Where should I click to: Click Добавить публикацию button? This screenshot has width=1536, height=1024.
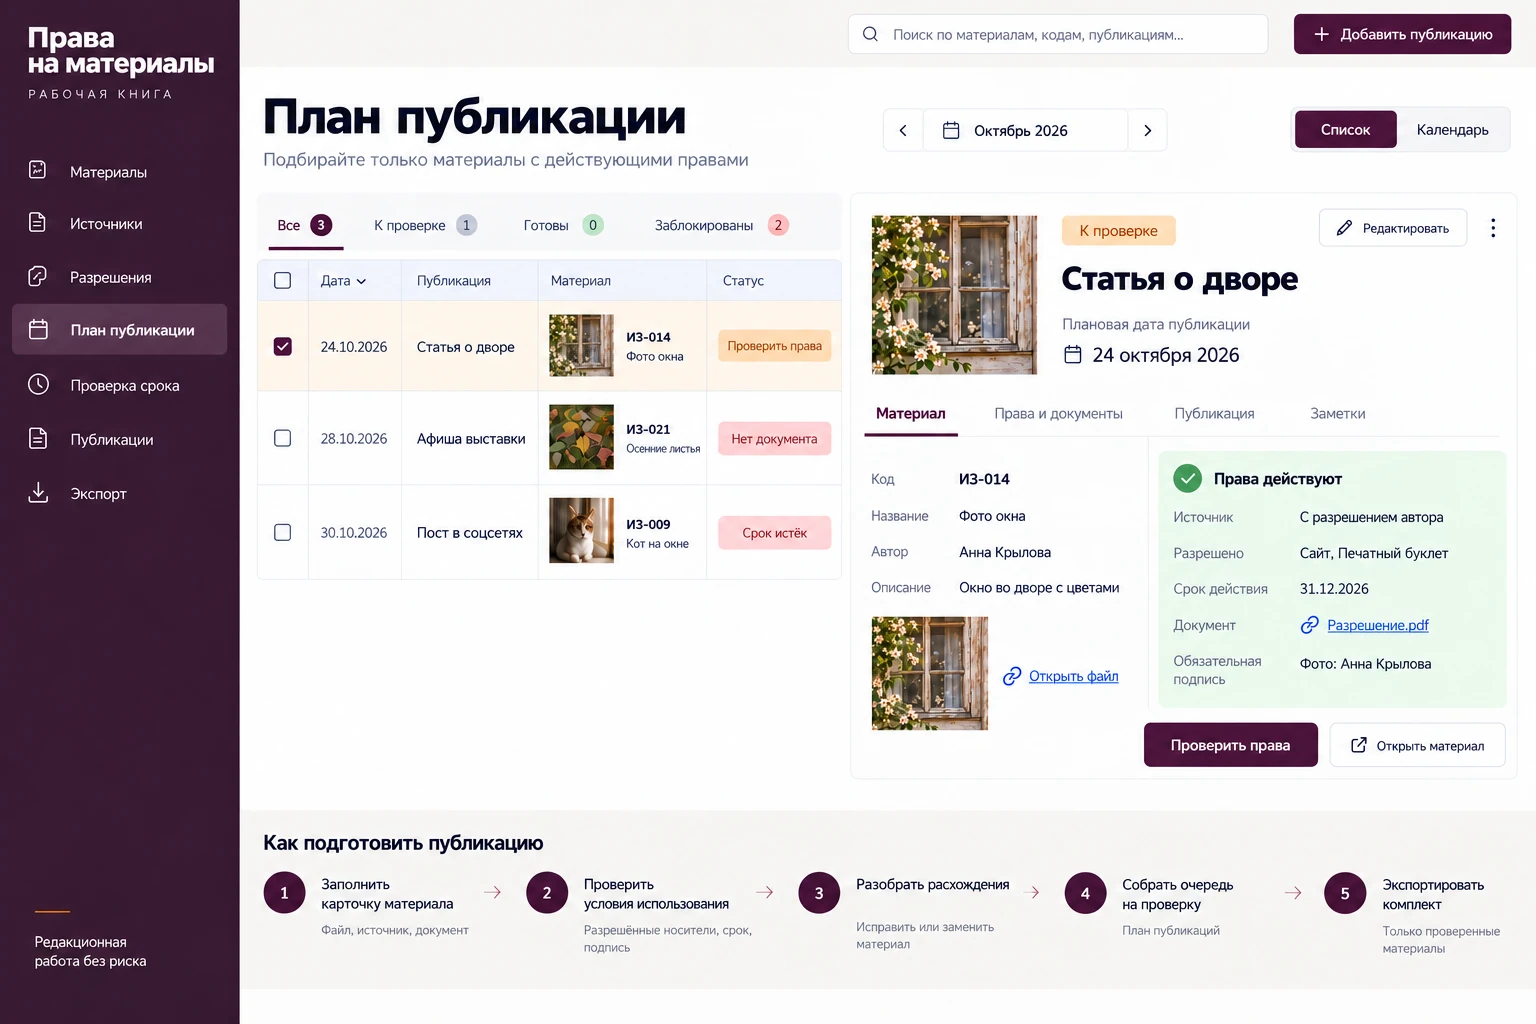(x=1402, y=34)
